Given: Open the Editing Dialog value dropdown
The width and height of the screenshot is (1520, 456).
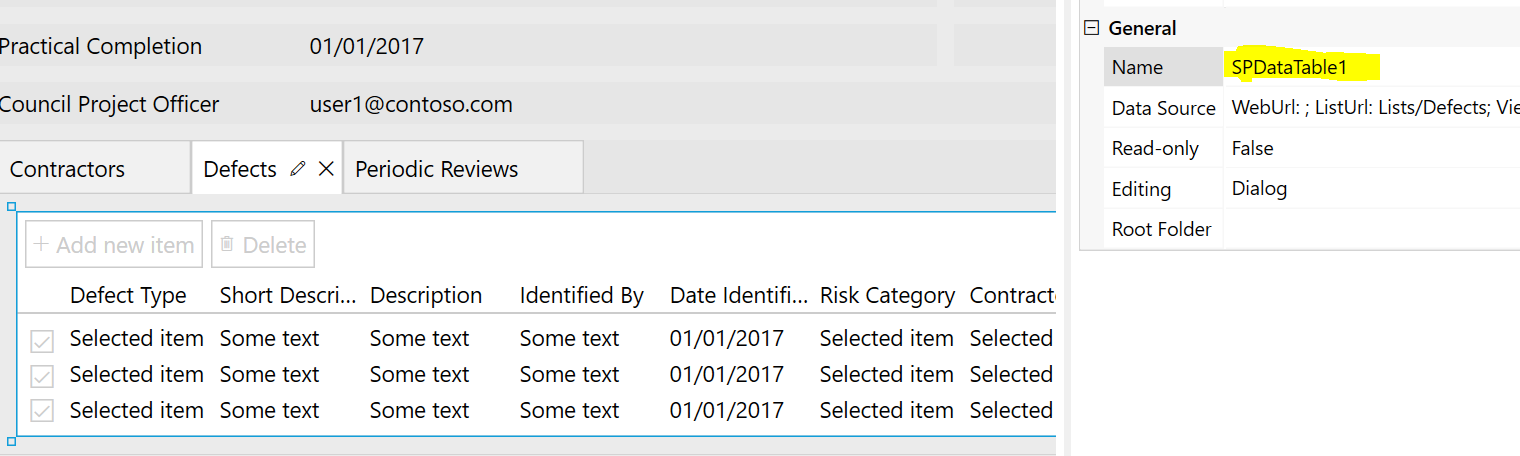Looking at the screenshot, I should [x=1370, y=188].
